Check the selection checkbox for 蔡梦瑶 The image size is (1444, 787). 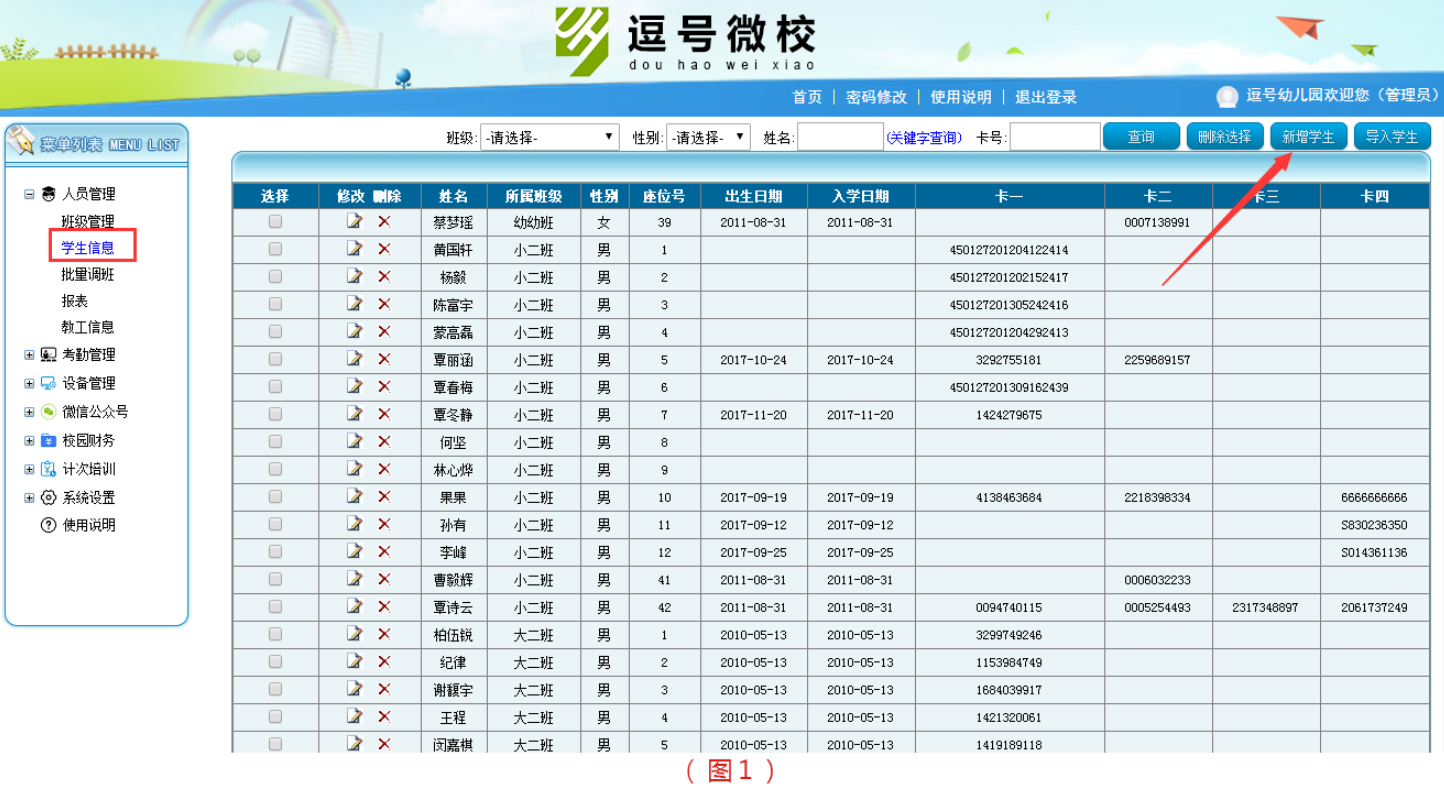coord(277,222)
